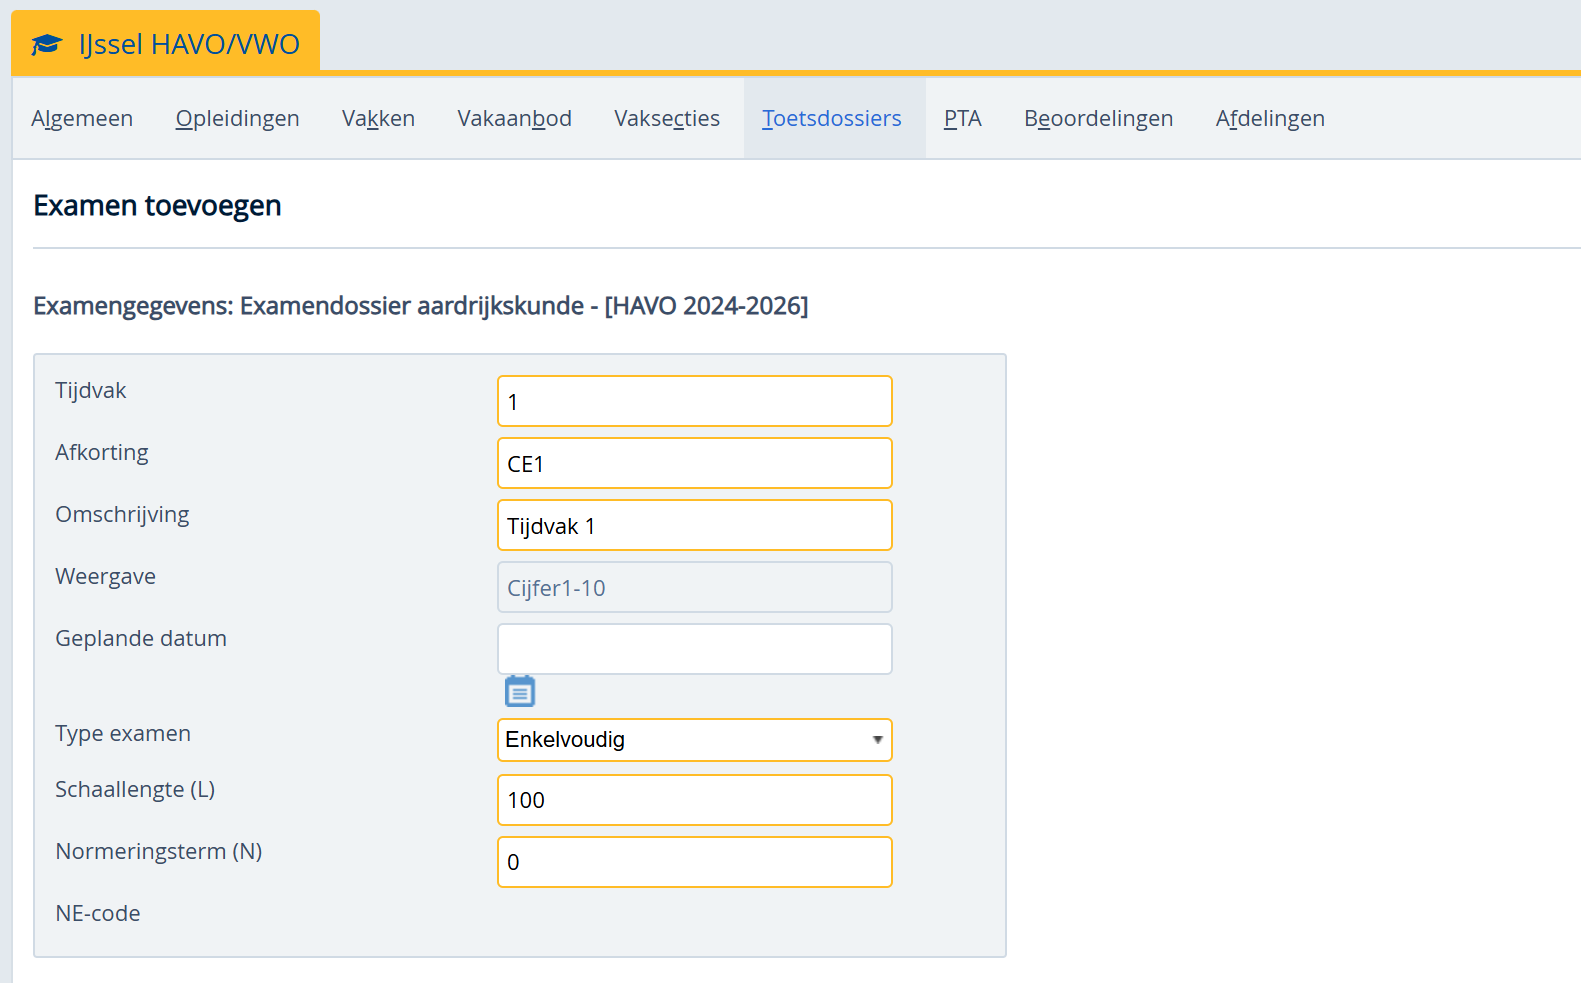1581x983 pixels.
Task: Click the calendar icon below Geplande datum
Action: click(519, 691)
